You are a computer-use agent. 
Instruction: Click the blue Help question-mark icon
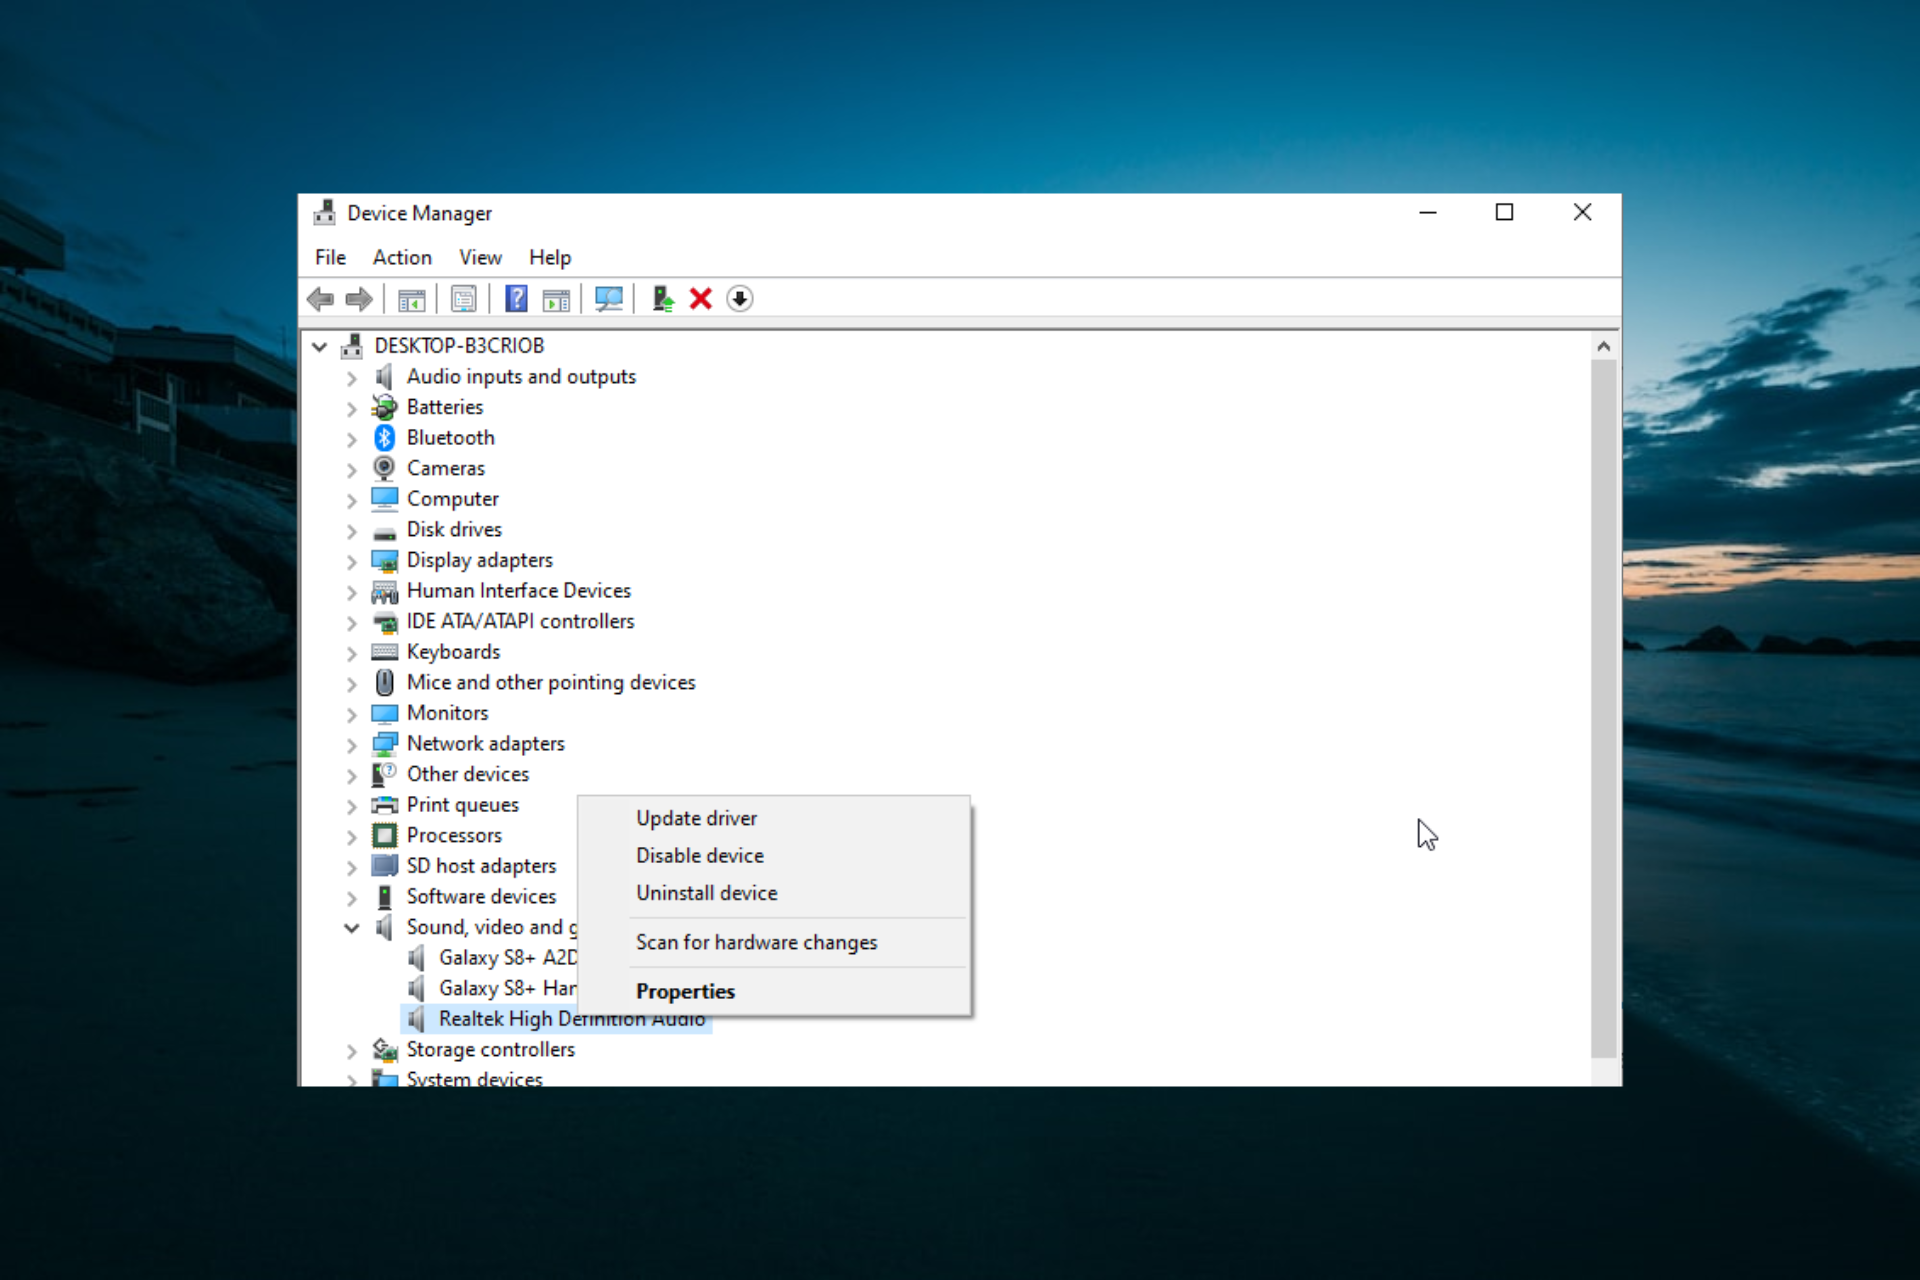pos(516,299)
